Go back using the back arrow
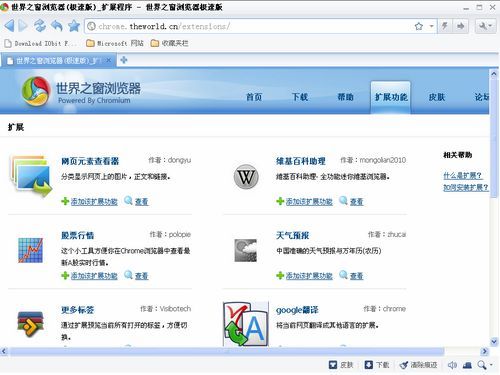 9,26
